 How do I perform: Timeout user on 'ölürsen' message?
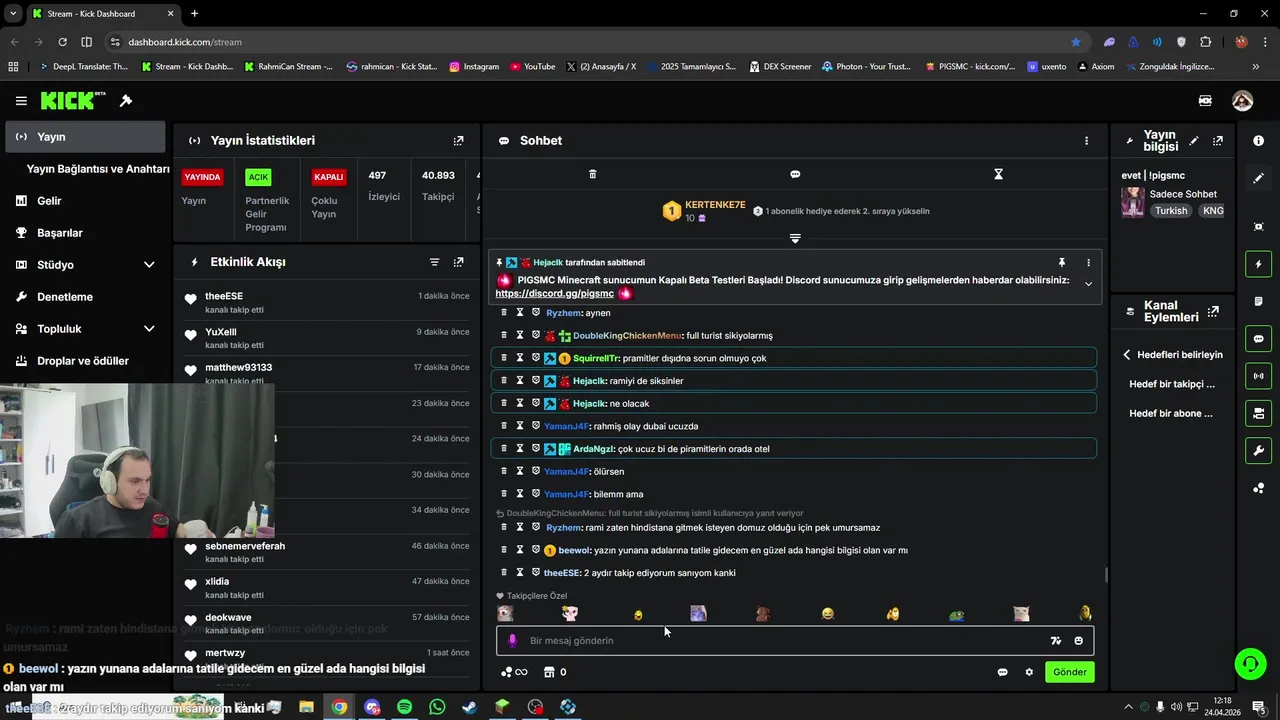tap(520, 471)
